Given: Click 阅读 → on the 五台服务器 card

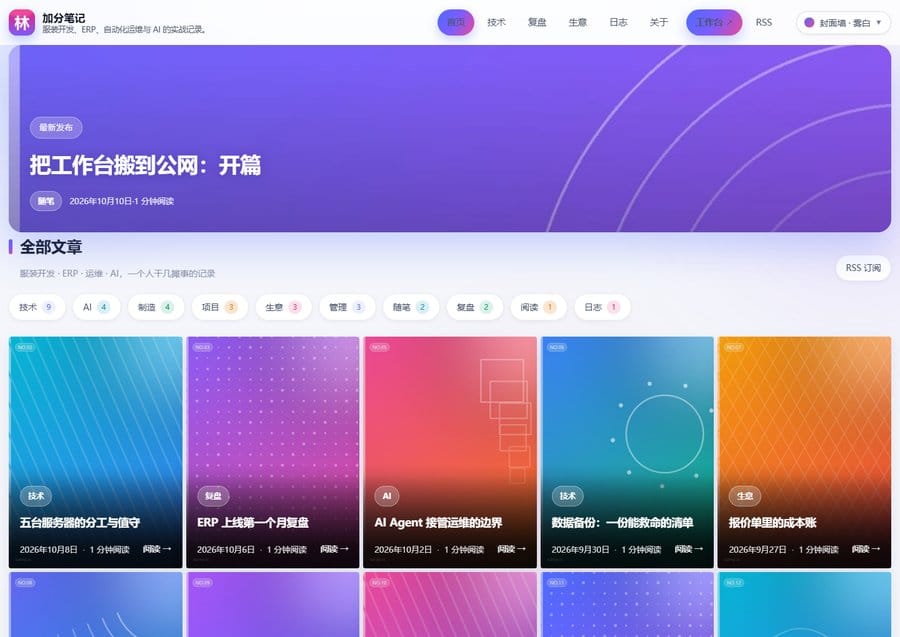Looking at the screenshot, I should tap(157, 549).
